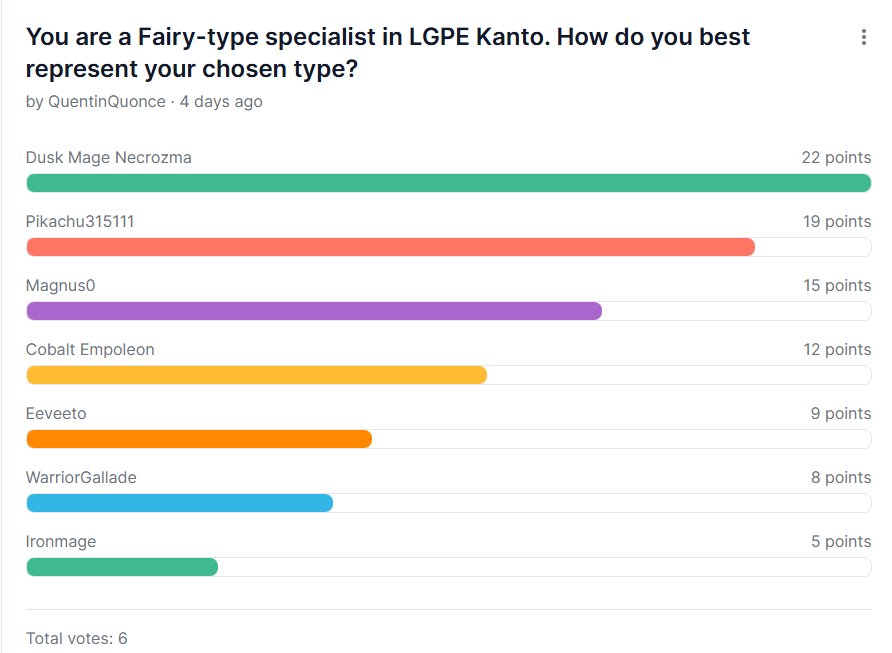Click the Pikachu315111 red result bar
Viewport: 892px width, 653px height.
click(x=391, y=247)
